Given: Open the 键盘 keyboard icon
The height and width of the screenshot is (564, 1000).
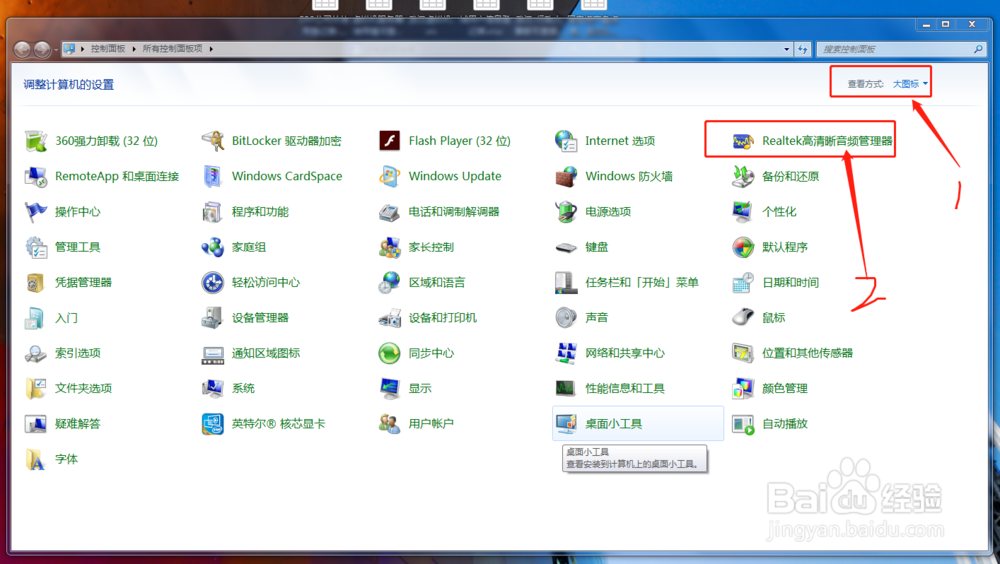Looking at the screenshot, I should pyautogui.click(x=566, y=247).
